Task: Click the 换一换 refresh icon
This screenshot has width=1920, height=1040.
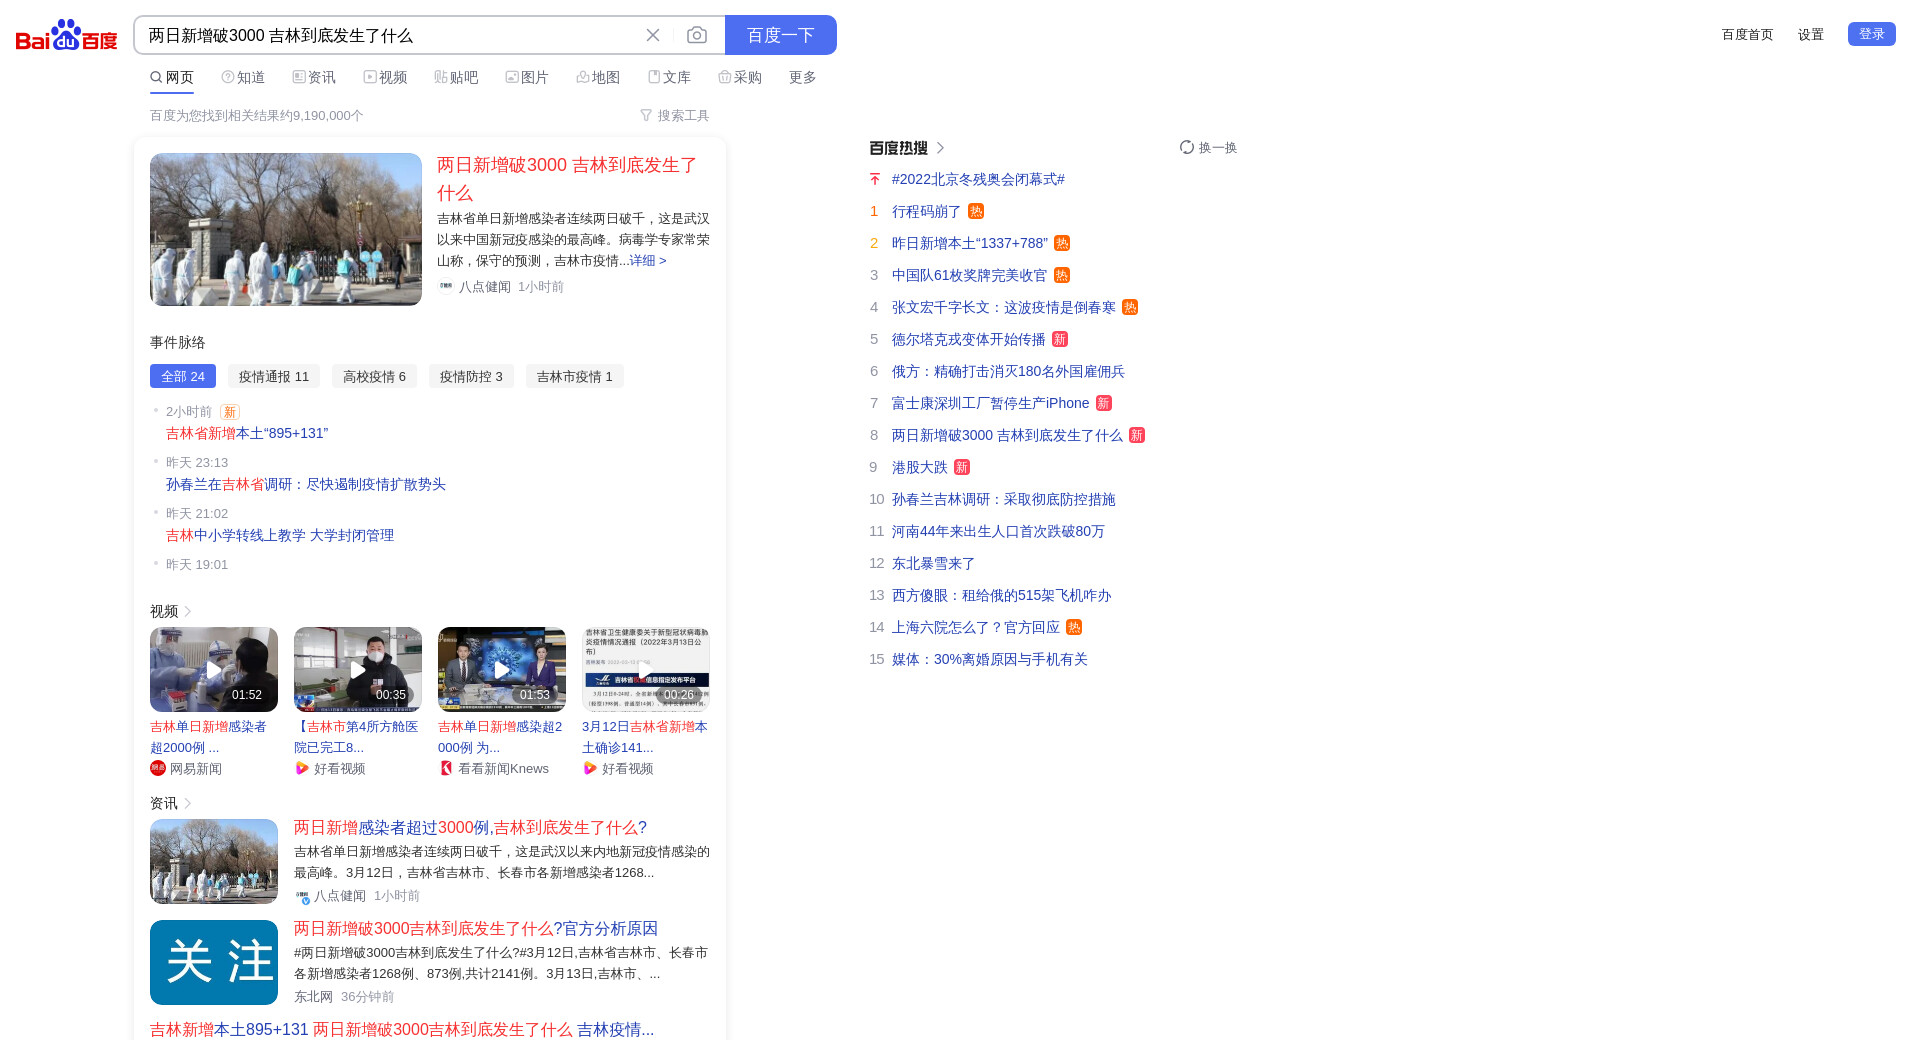Action: [1187, 147]
